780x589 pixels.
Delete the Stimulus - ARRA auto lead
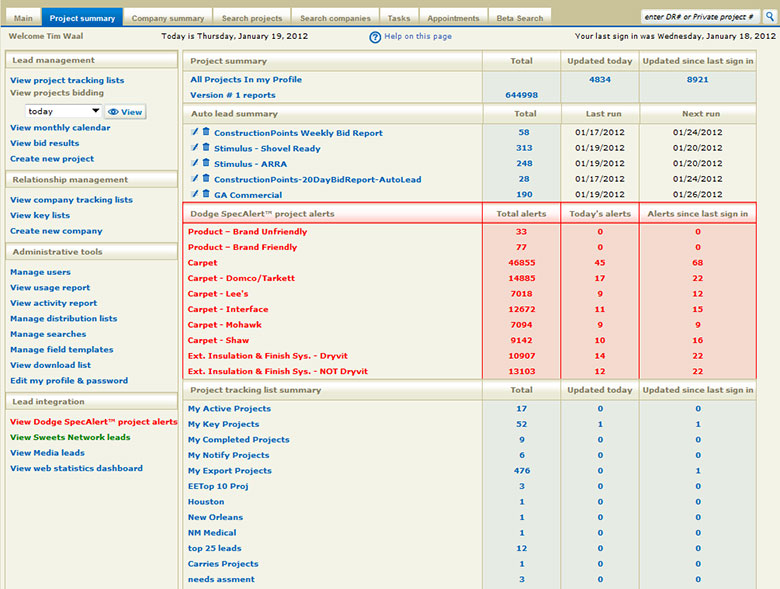pyautogui.click(x=206, y=163)
